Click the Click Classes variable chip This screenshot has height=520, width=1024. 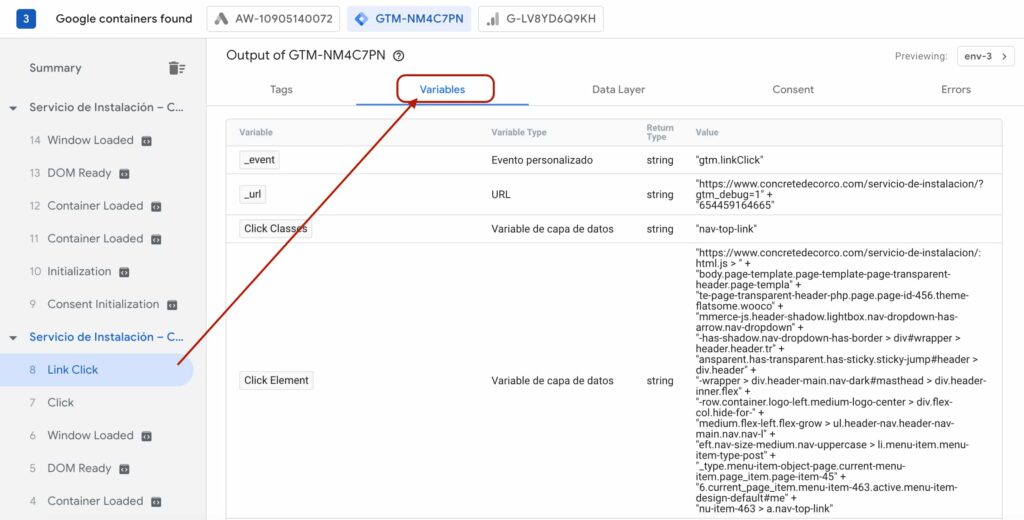(x=276, y=229)
